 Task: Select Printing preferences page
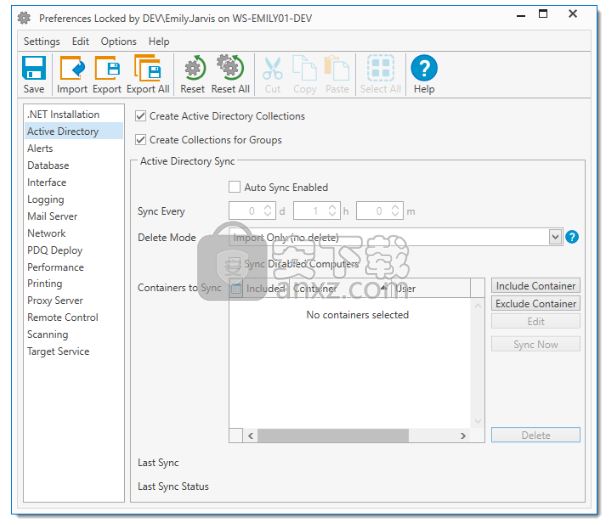[x=74, y=284]
